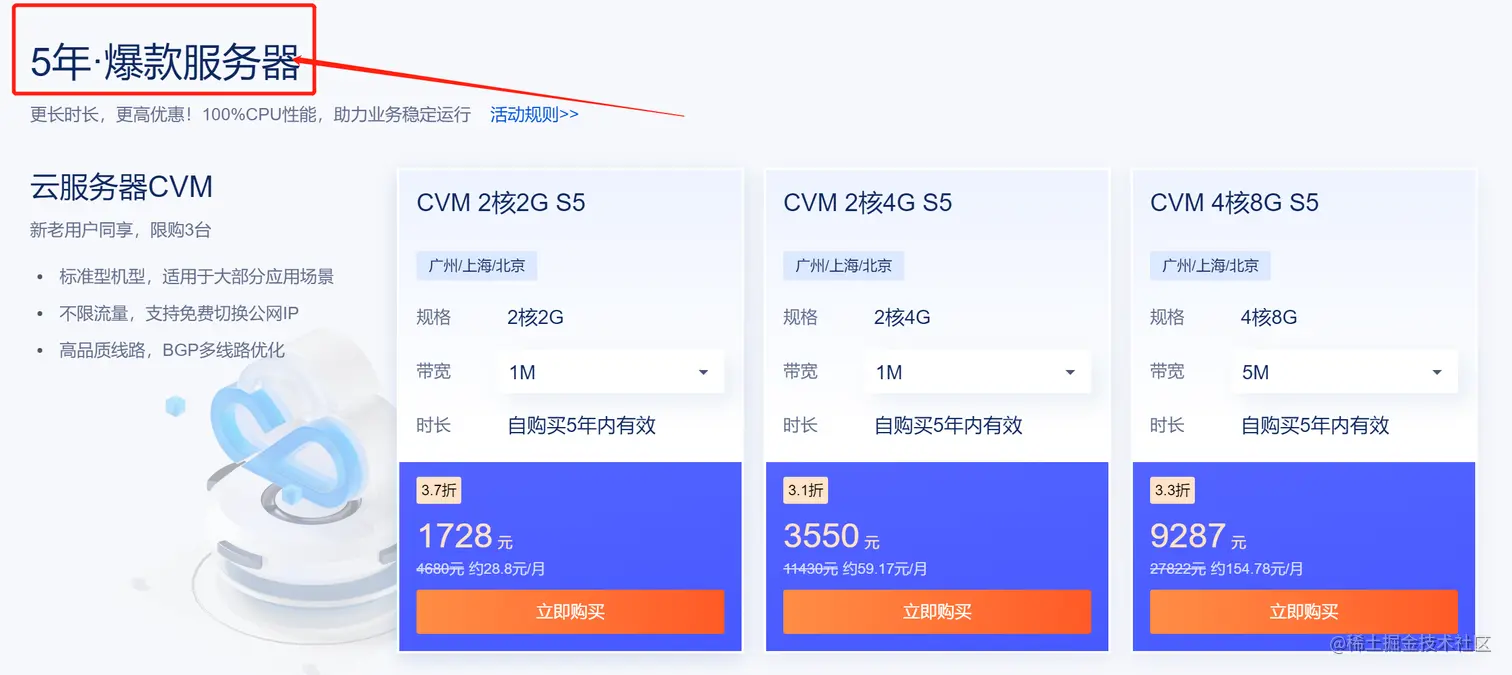
Task: Click the CVM 4核8G S5 card title
Action: tap(1235, 203)
